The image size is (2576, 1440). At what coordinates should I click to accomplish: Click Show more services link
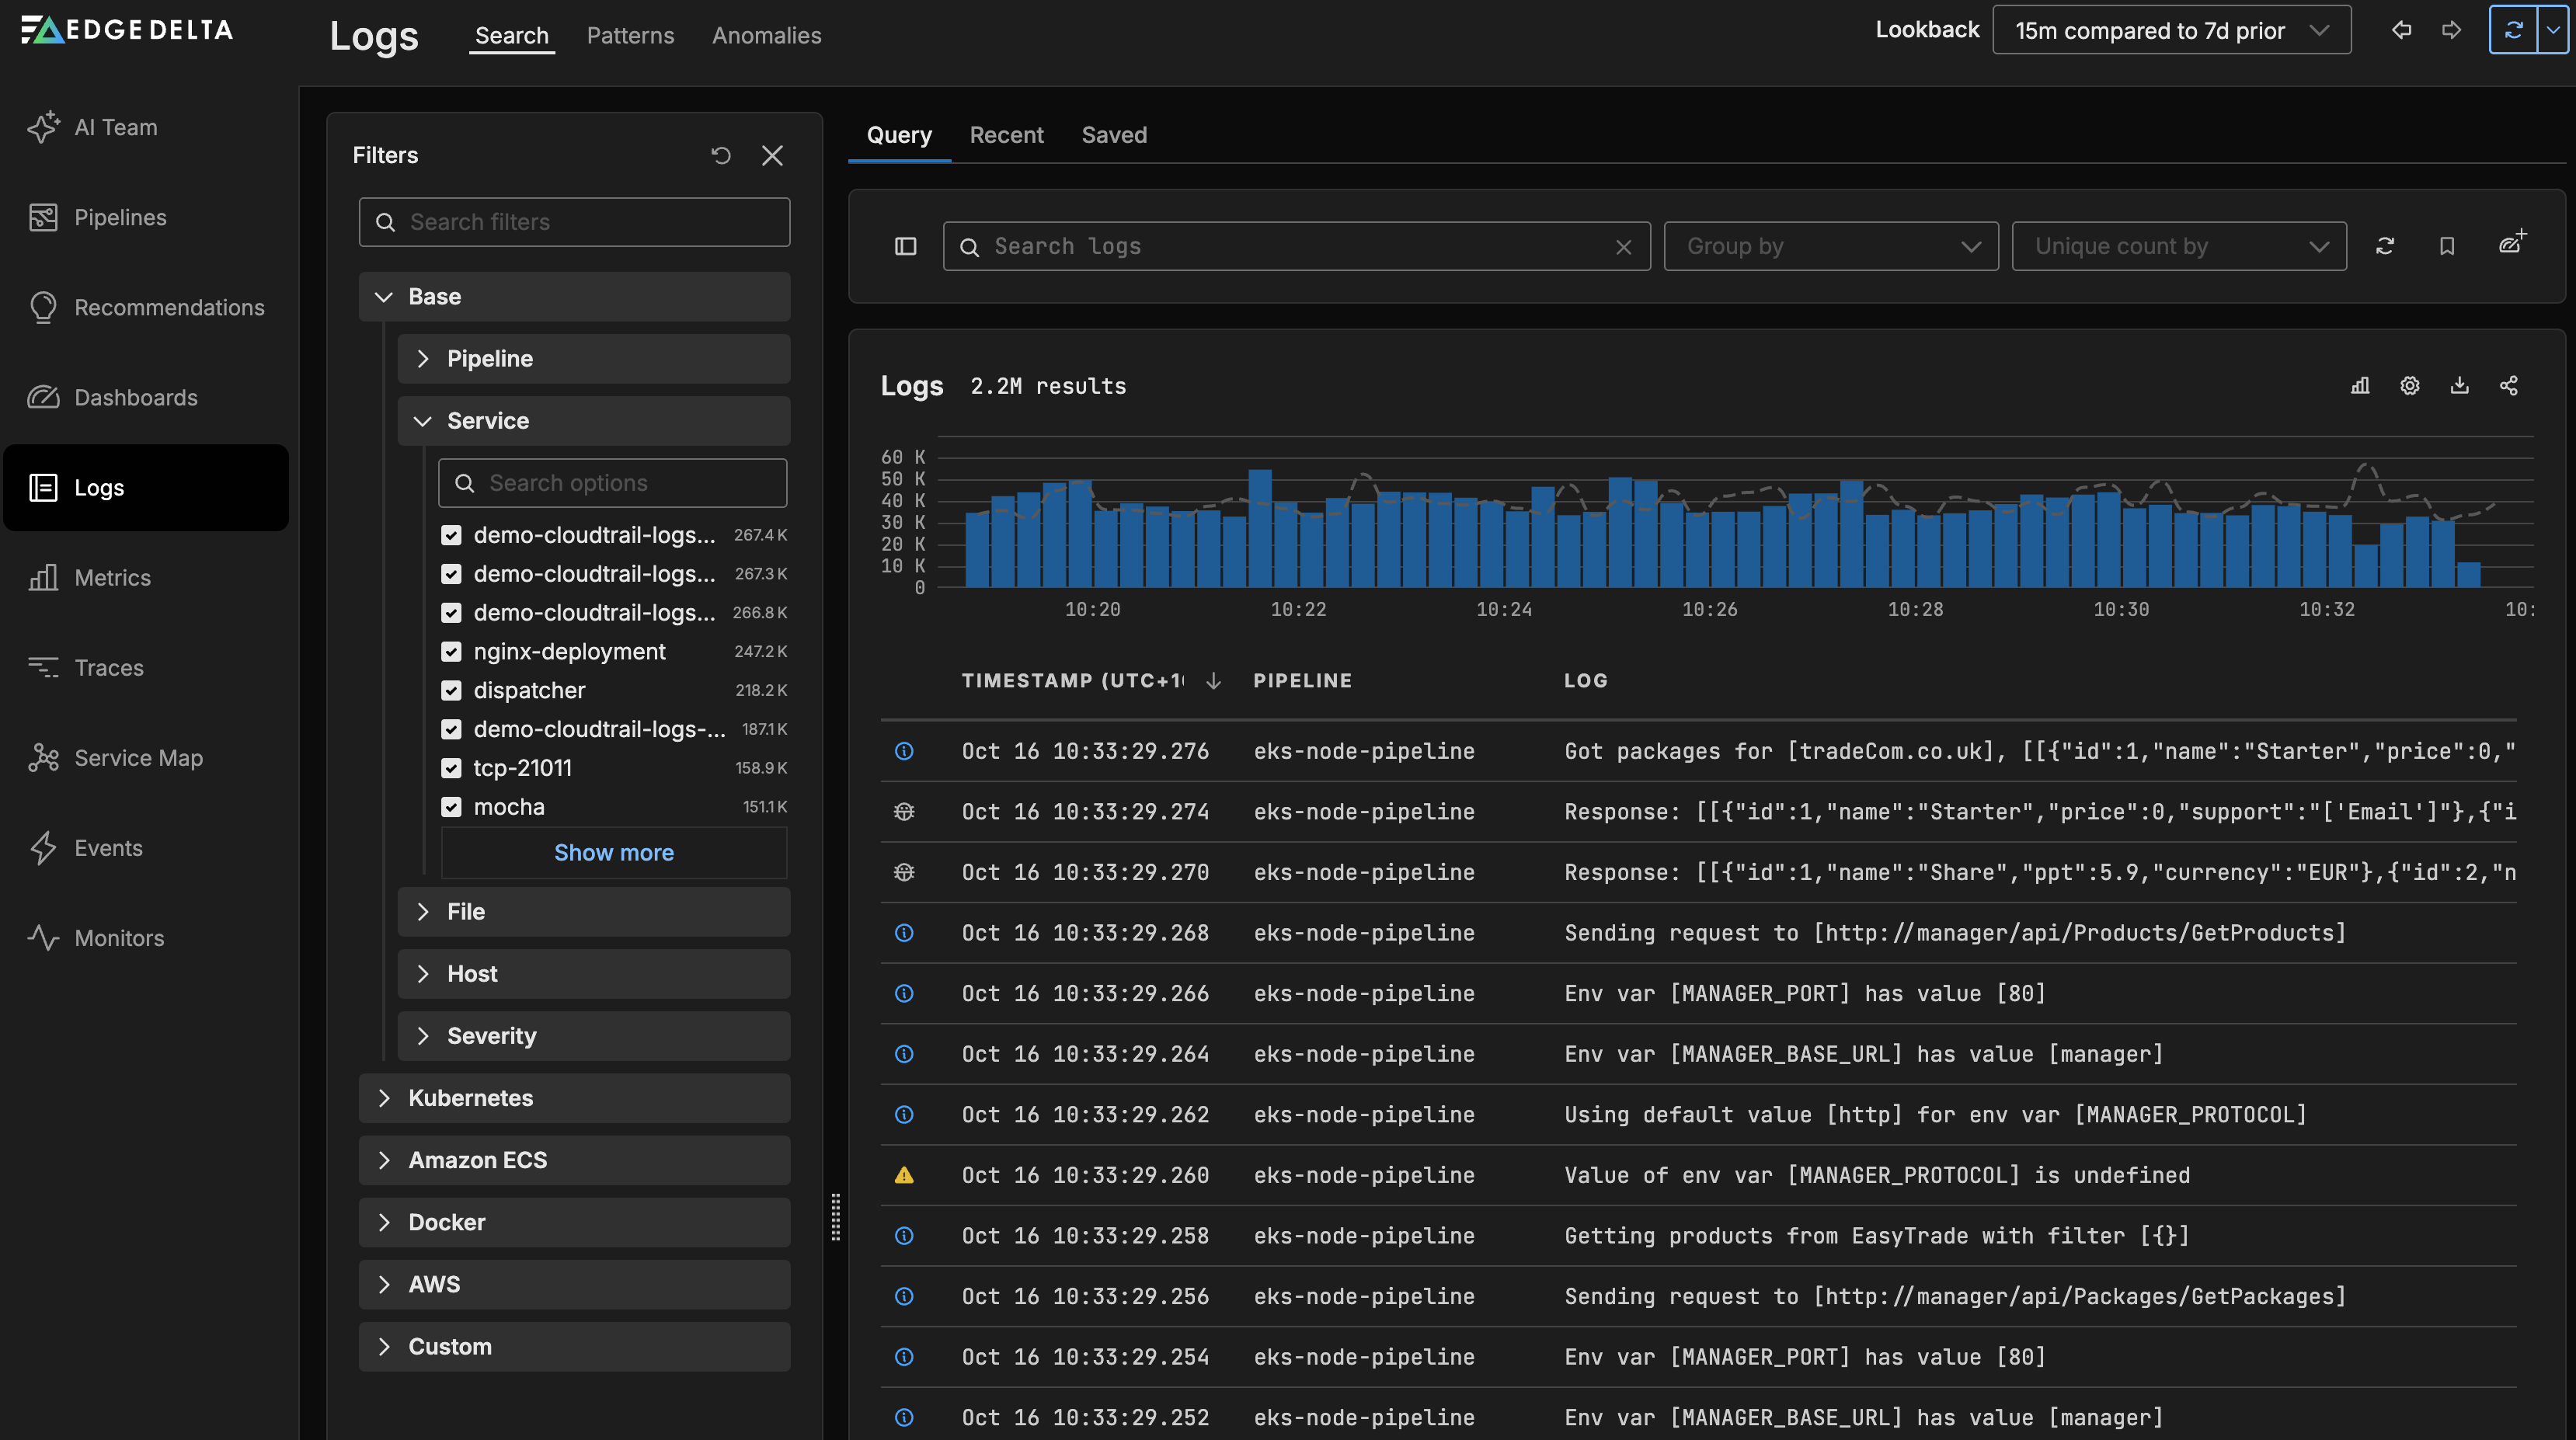click(x=614, y=853)
